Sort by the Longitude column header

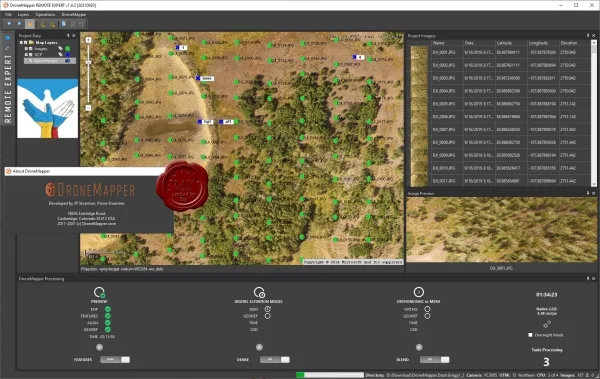tap(543, 43)
